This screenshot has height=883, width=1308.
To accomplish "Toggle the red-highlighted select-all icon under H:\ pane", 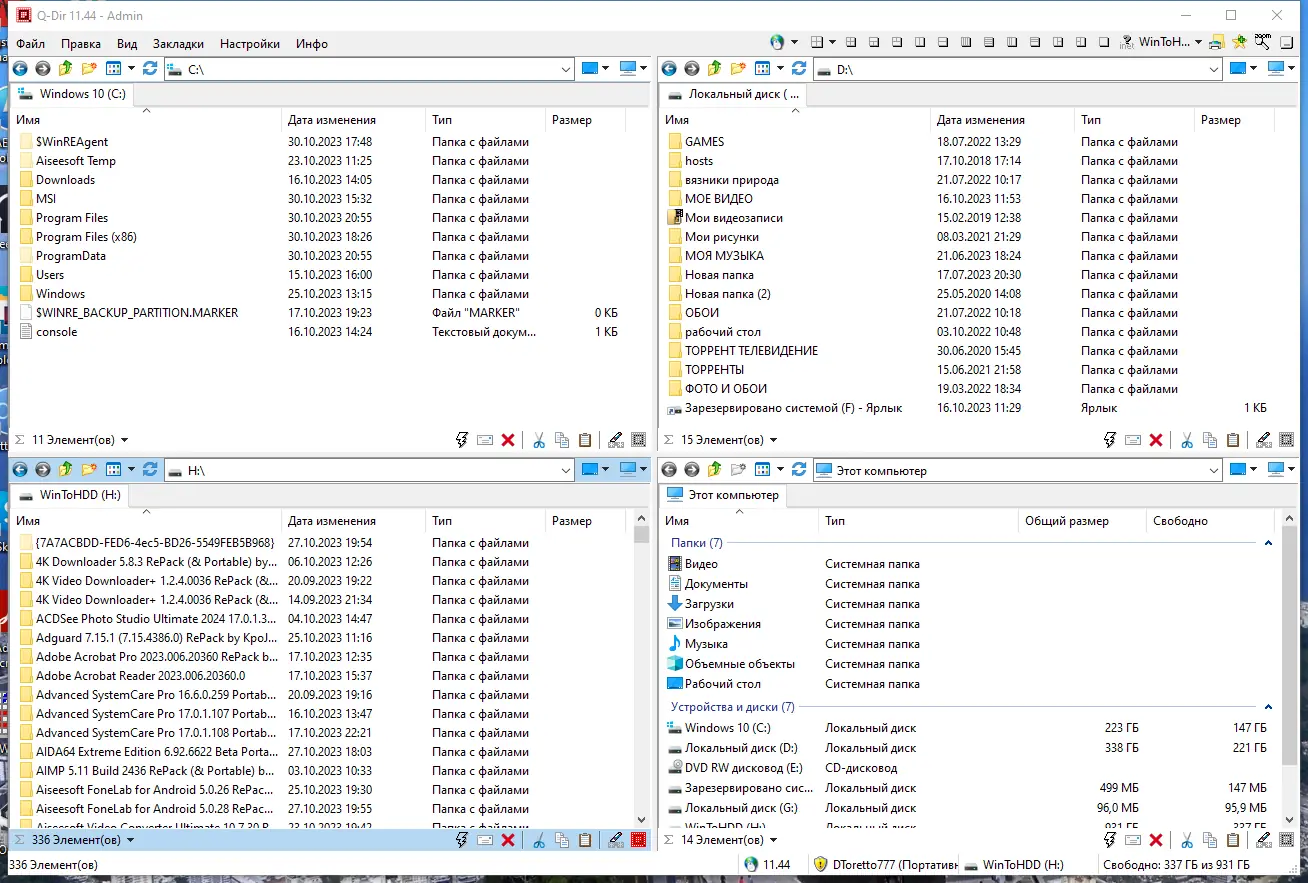I will click(x=638, y=840).
